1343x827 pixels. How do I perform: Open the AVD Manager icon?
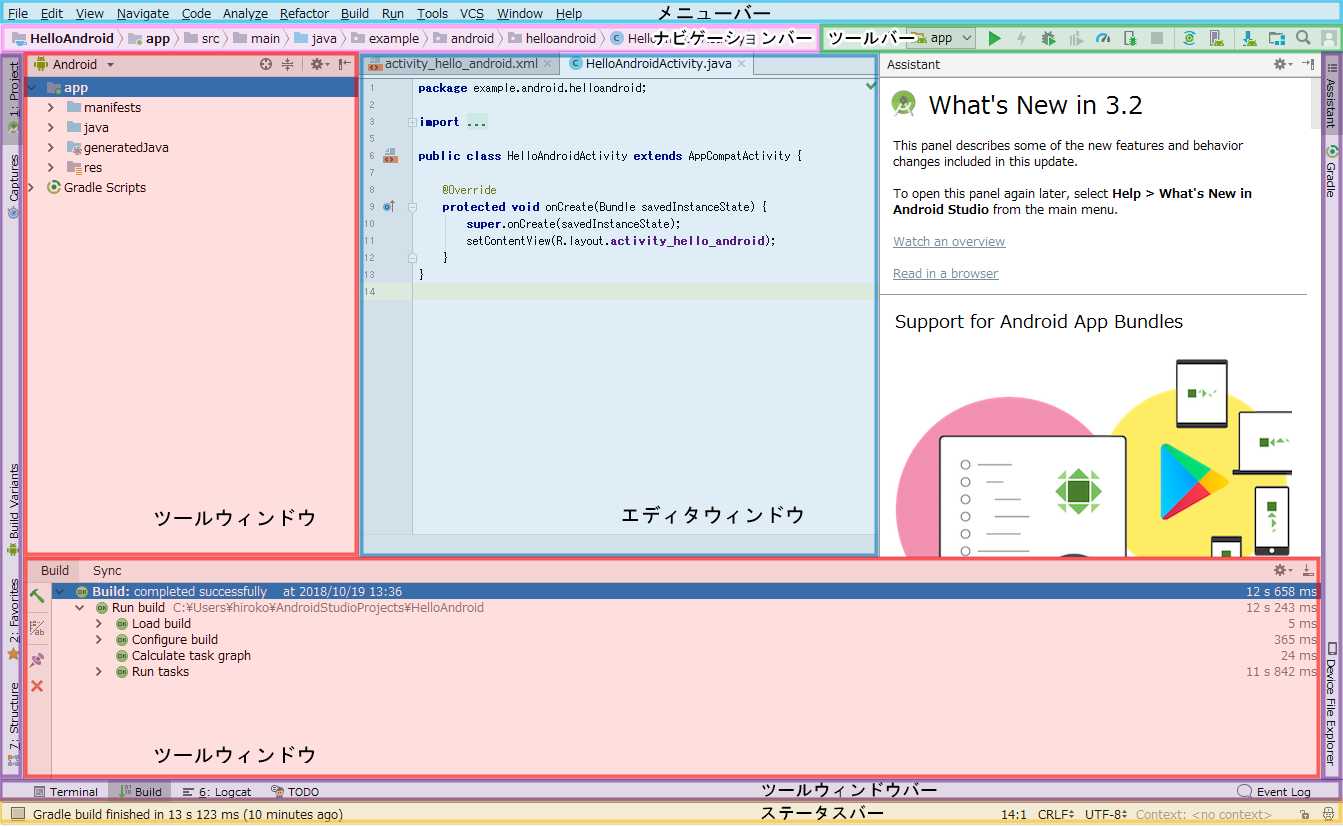1216,38
